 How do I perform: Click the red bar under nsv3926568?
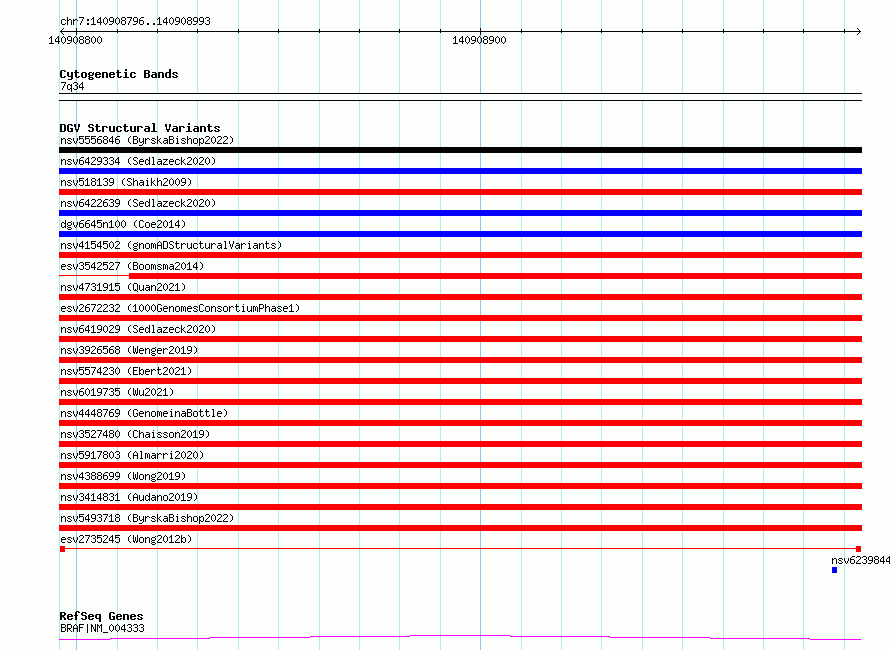point(460,360)
